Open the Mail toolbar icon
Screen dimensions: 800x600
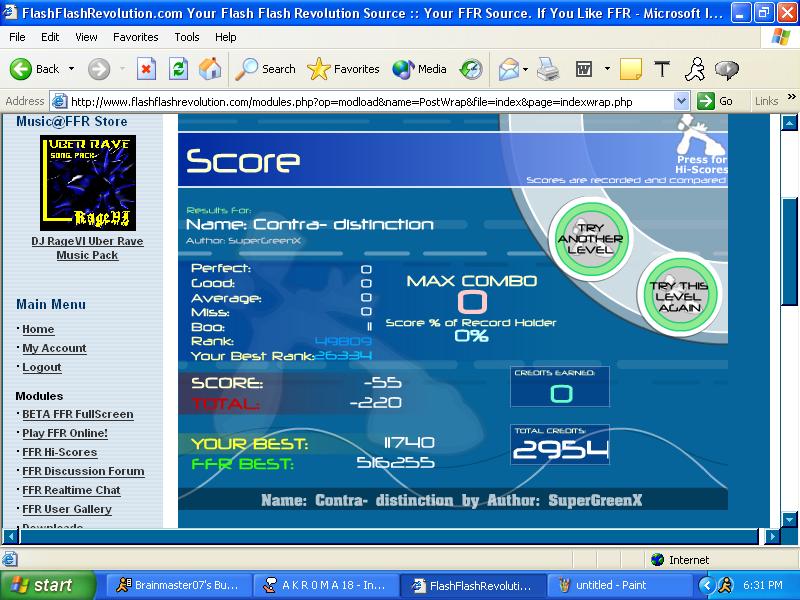(509, 69)
